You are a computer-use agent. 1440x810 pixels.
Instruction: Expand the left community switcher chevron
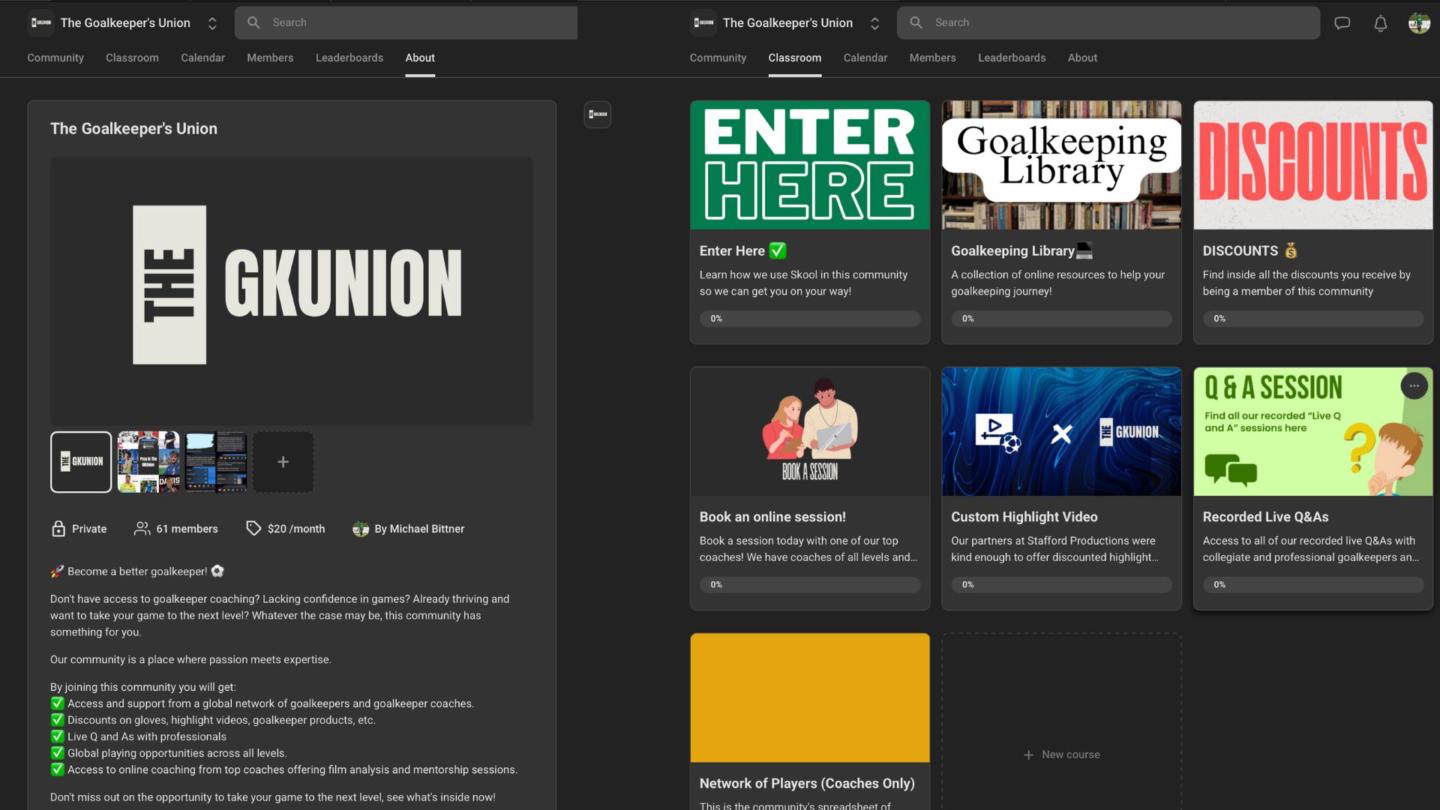point(212,23)
